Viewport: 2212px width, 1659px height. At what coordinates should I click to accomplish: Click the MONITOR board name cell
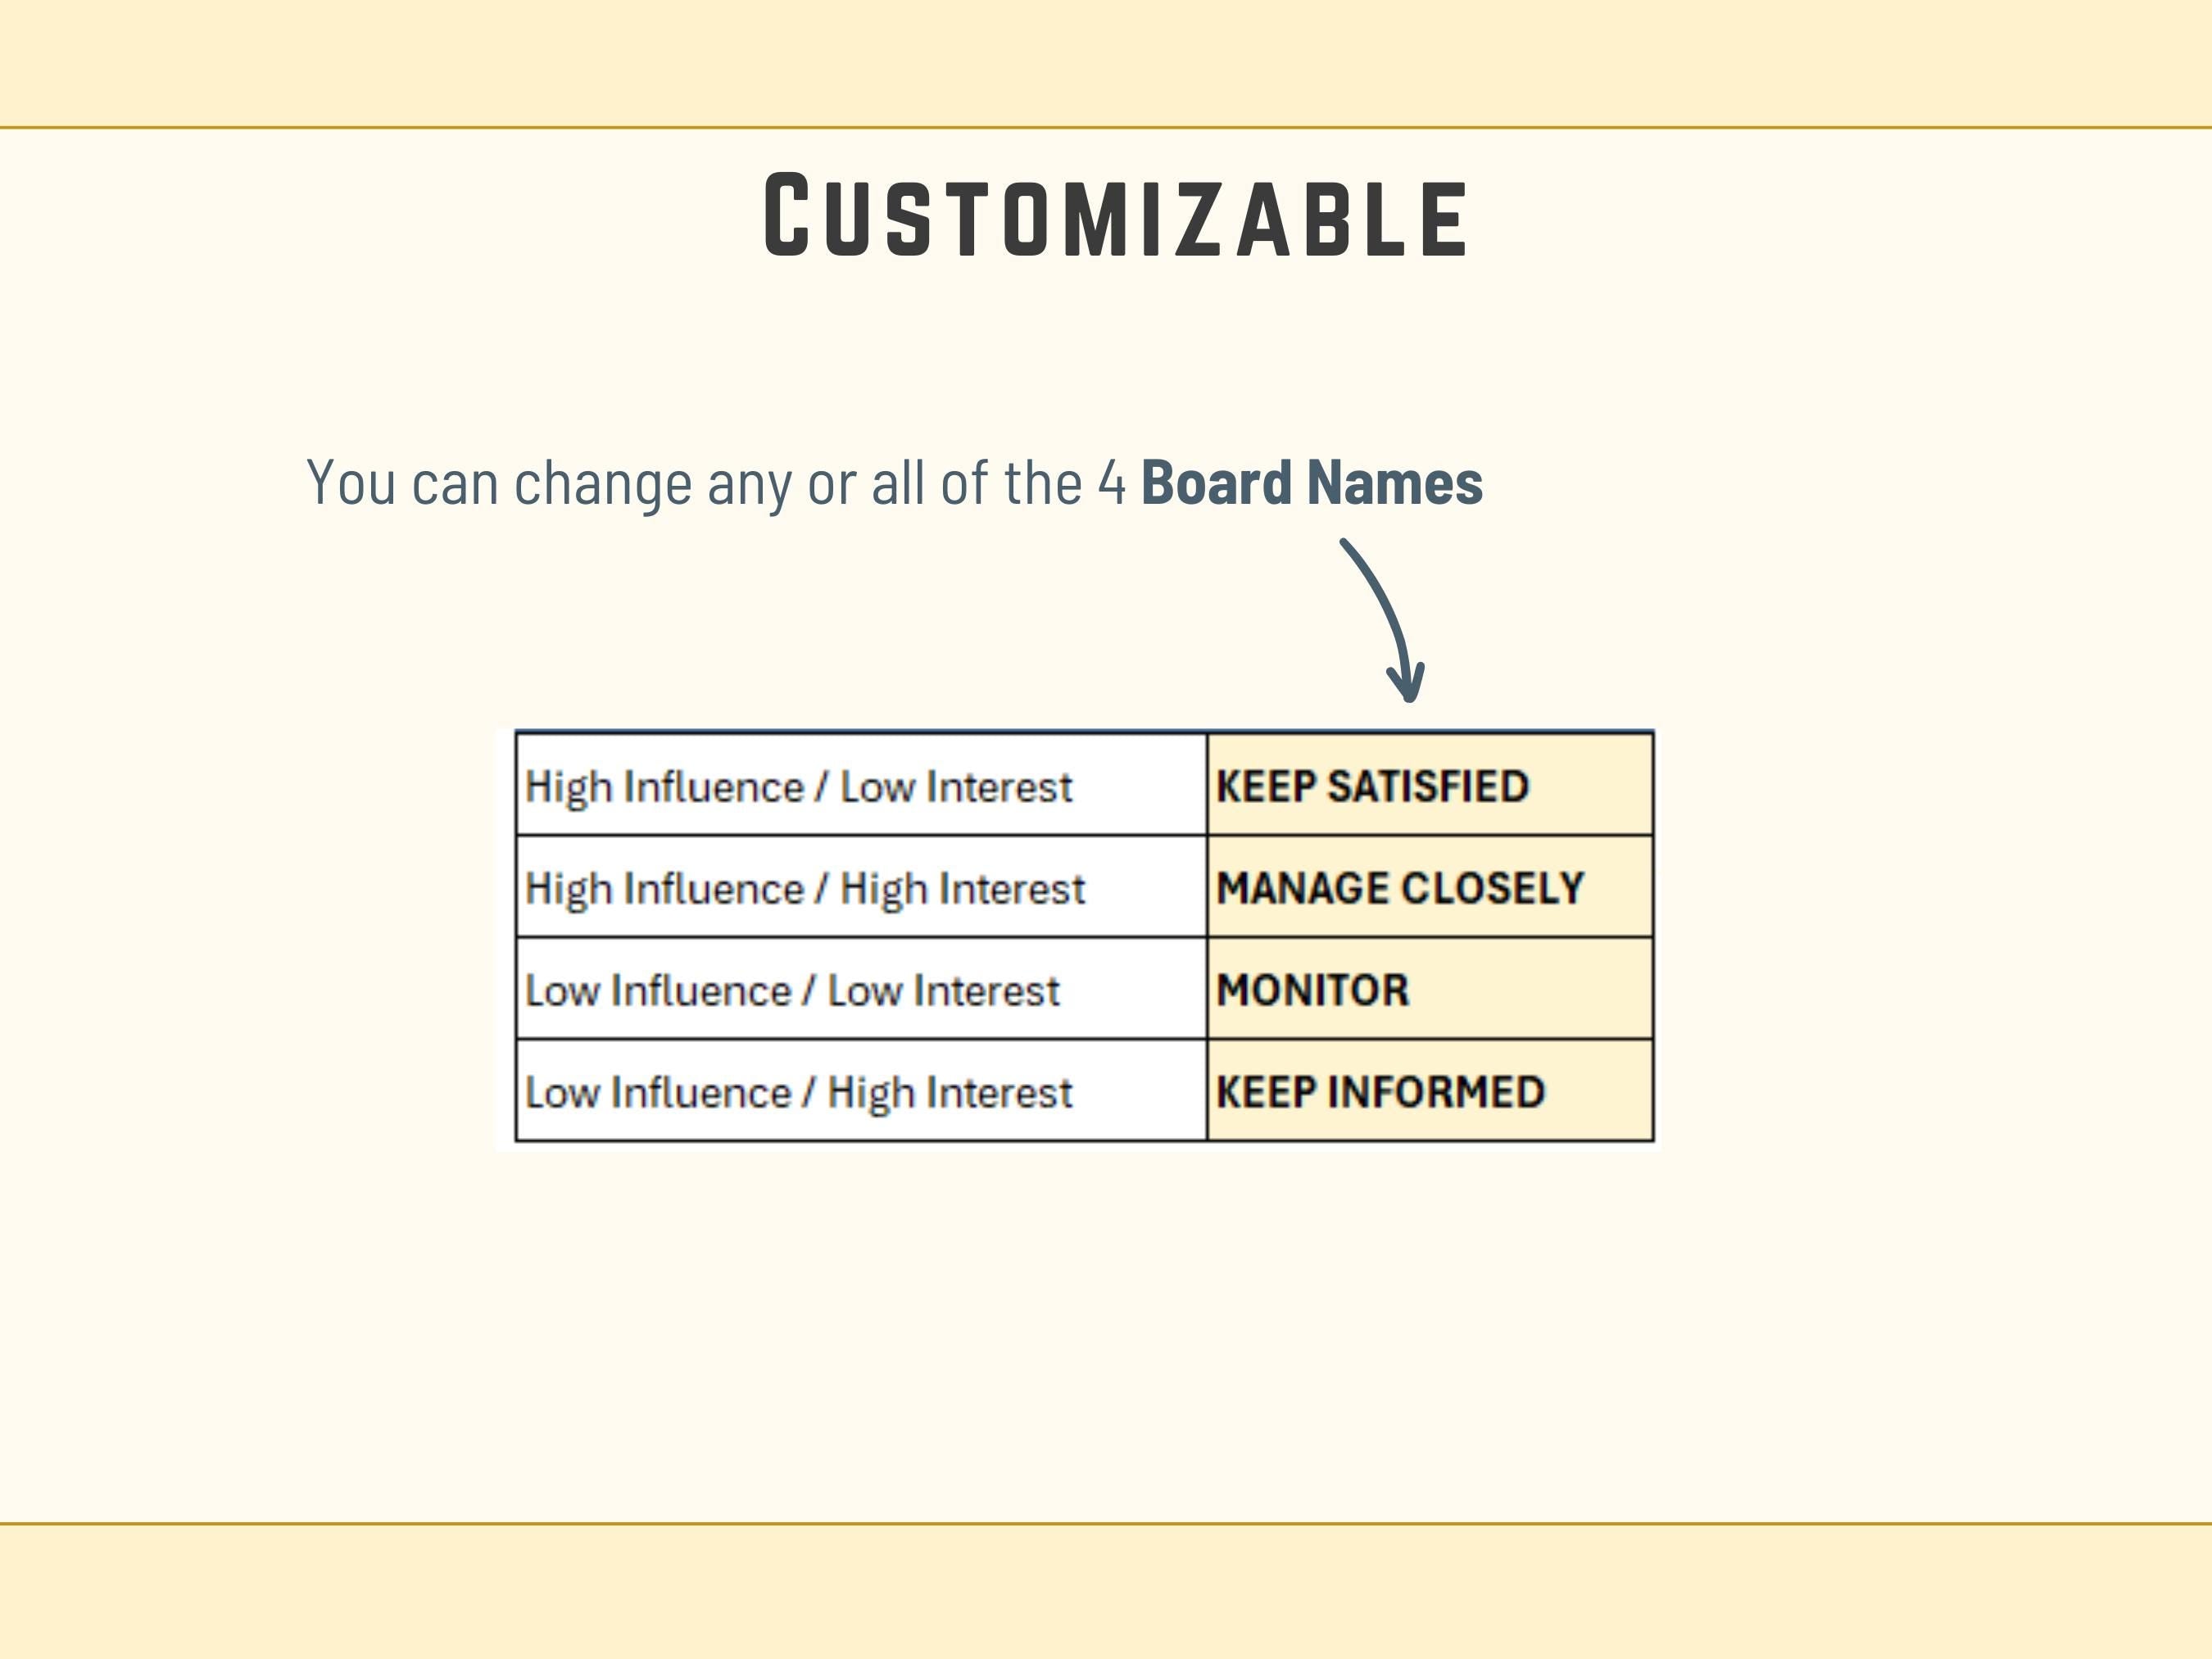(1429, 990)
